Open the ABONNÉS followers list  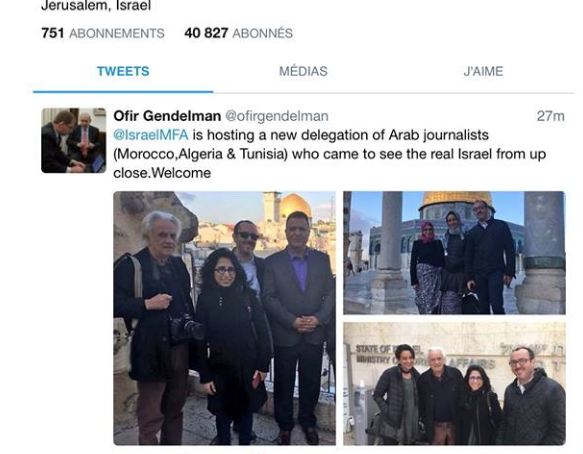pos(262,33)
